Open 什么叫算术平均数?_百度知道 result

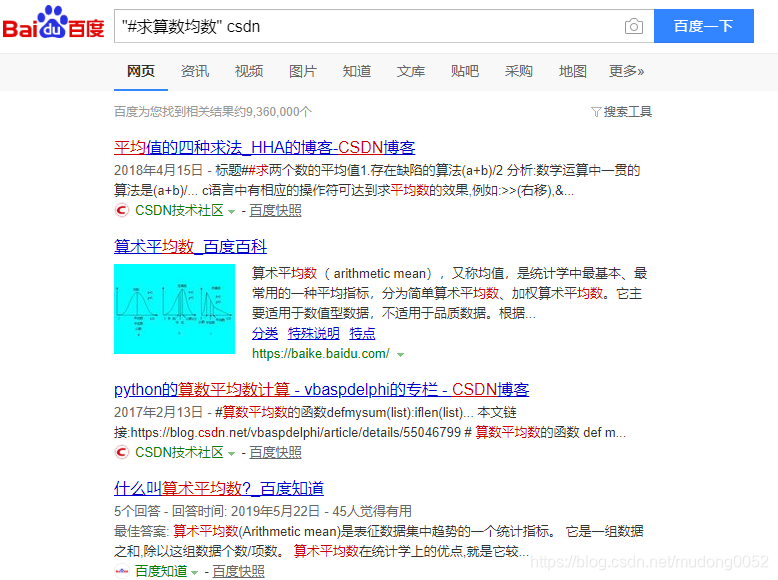coord(219,489)
